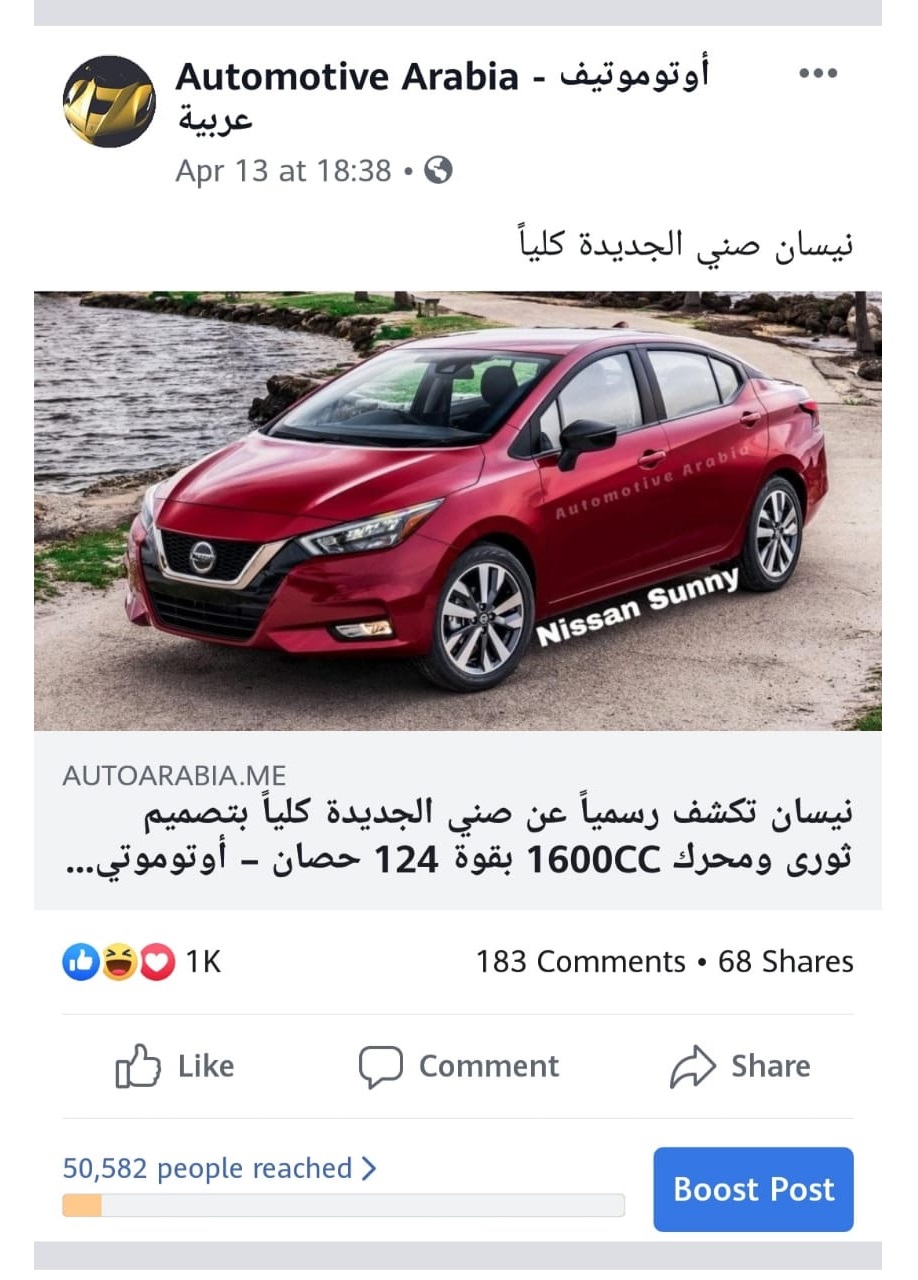
Task: Click the globe public audience icon
Action: click(x=438, y=170)
